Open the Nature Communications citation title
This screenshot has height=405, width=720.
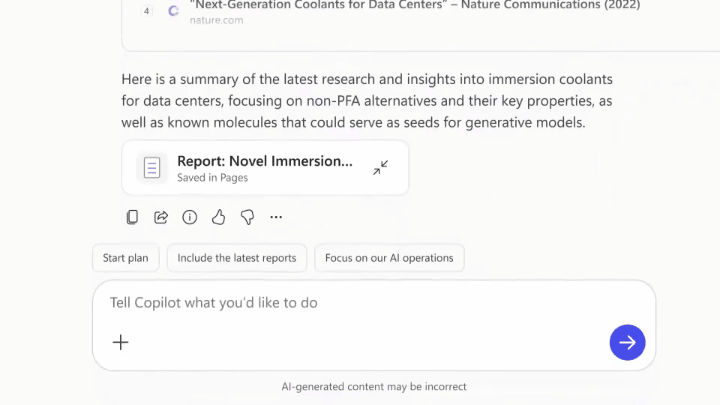(x=414, y=5)
